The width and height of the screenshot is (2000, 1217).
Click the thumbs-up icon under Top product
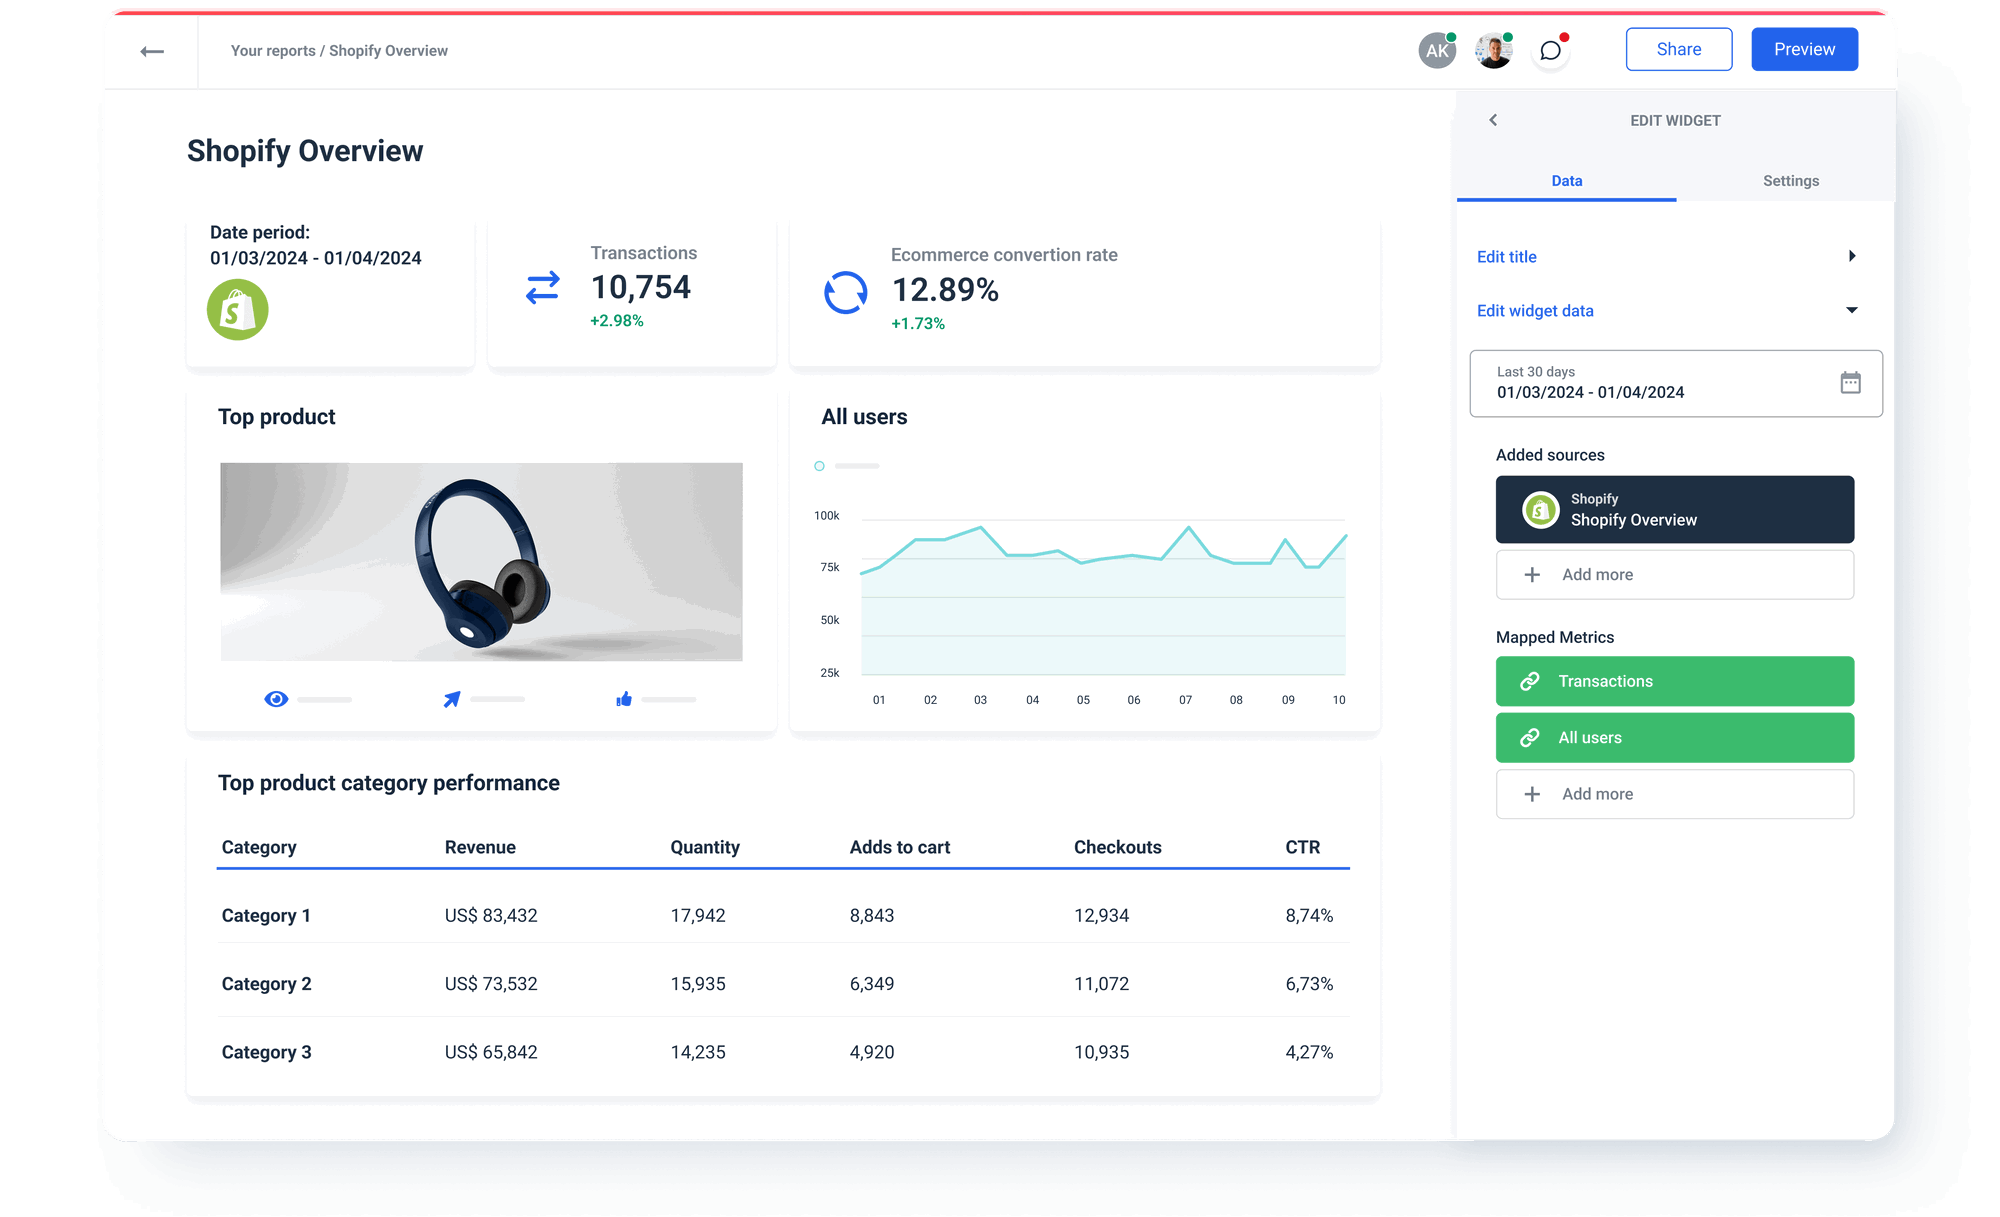[x=624, y=699]
